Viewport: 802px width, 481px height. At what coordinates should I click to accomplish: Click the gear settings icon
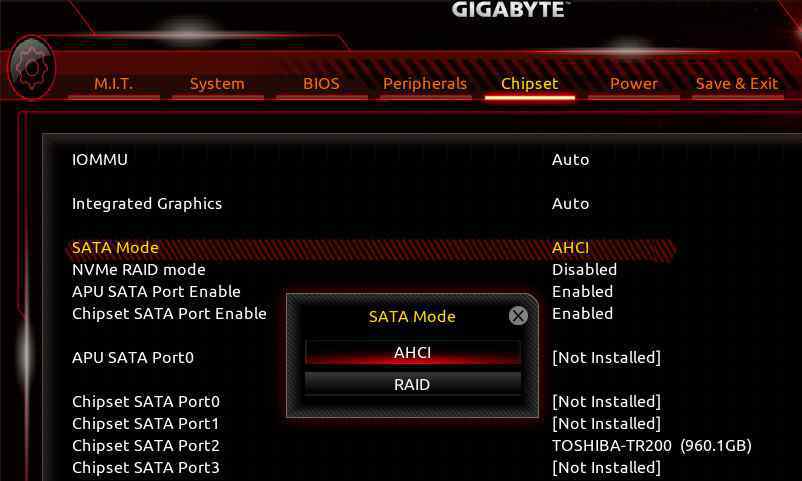coord(32,68)
